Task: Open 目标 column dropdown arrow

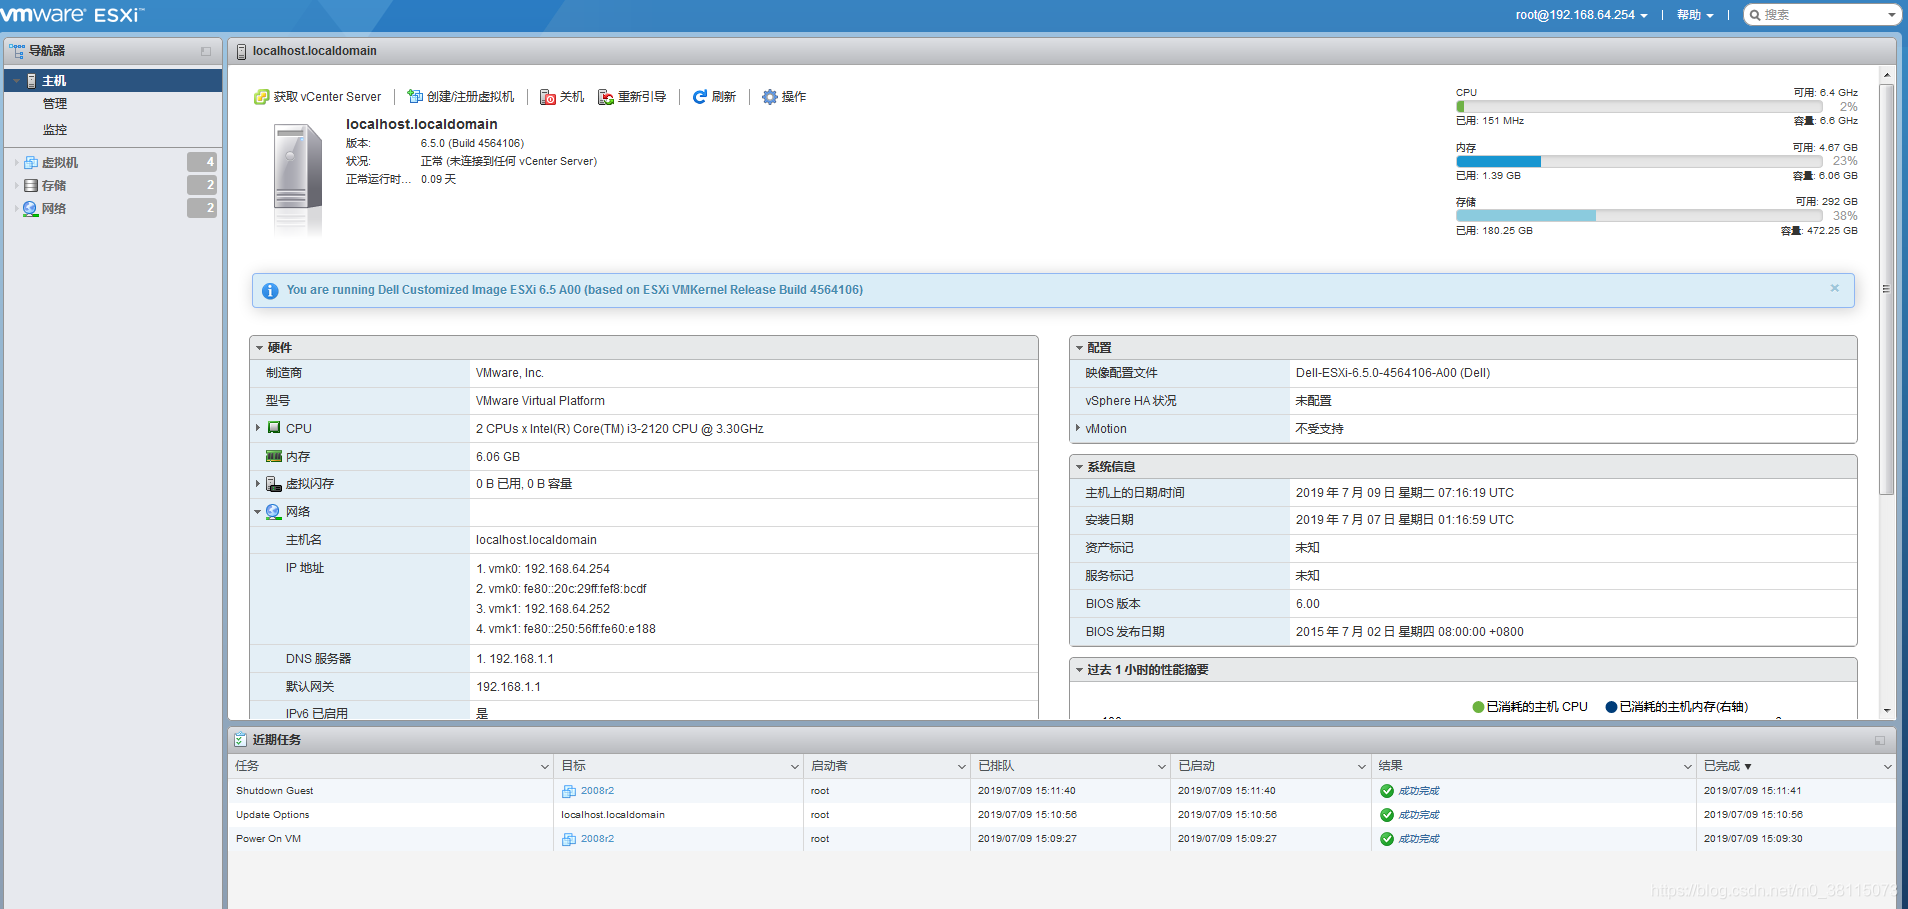Action: pyautogui.click(x=795, y=767)
